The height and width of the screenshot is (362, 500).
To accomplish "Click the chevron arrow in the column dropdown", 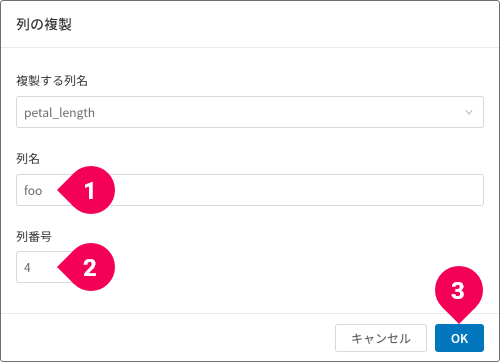I will [469, 112].
